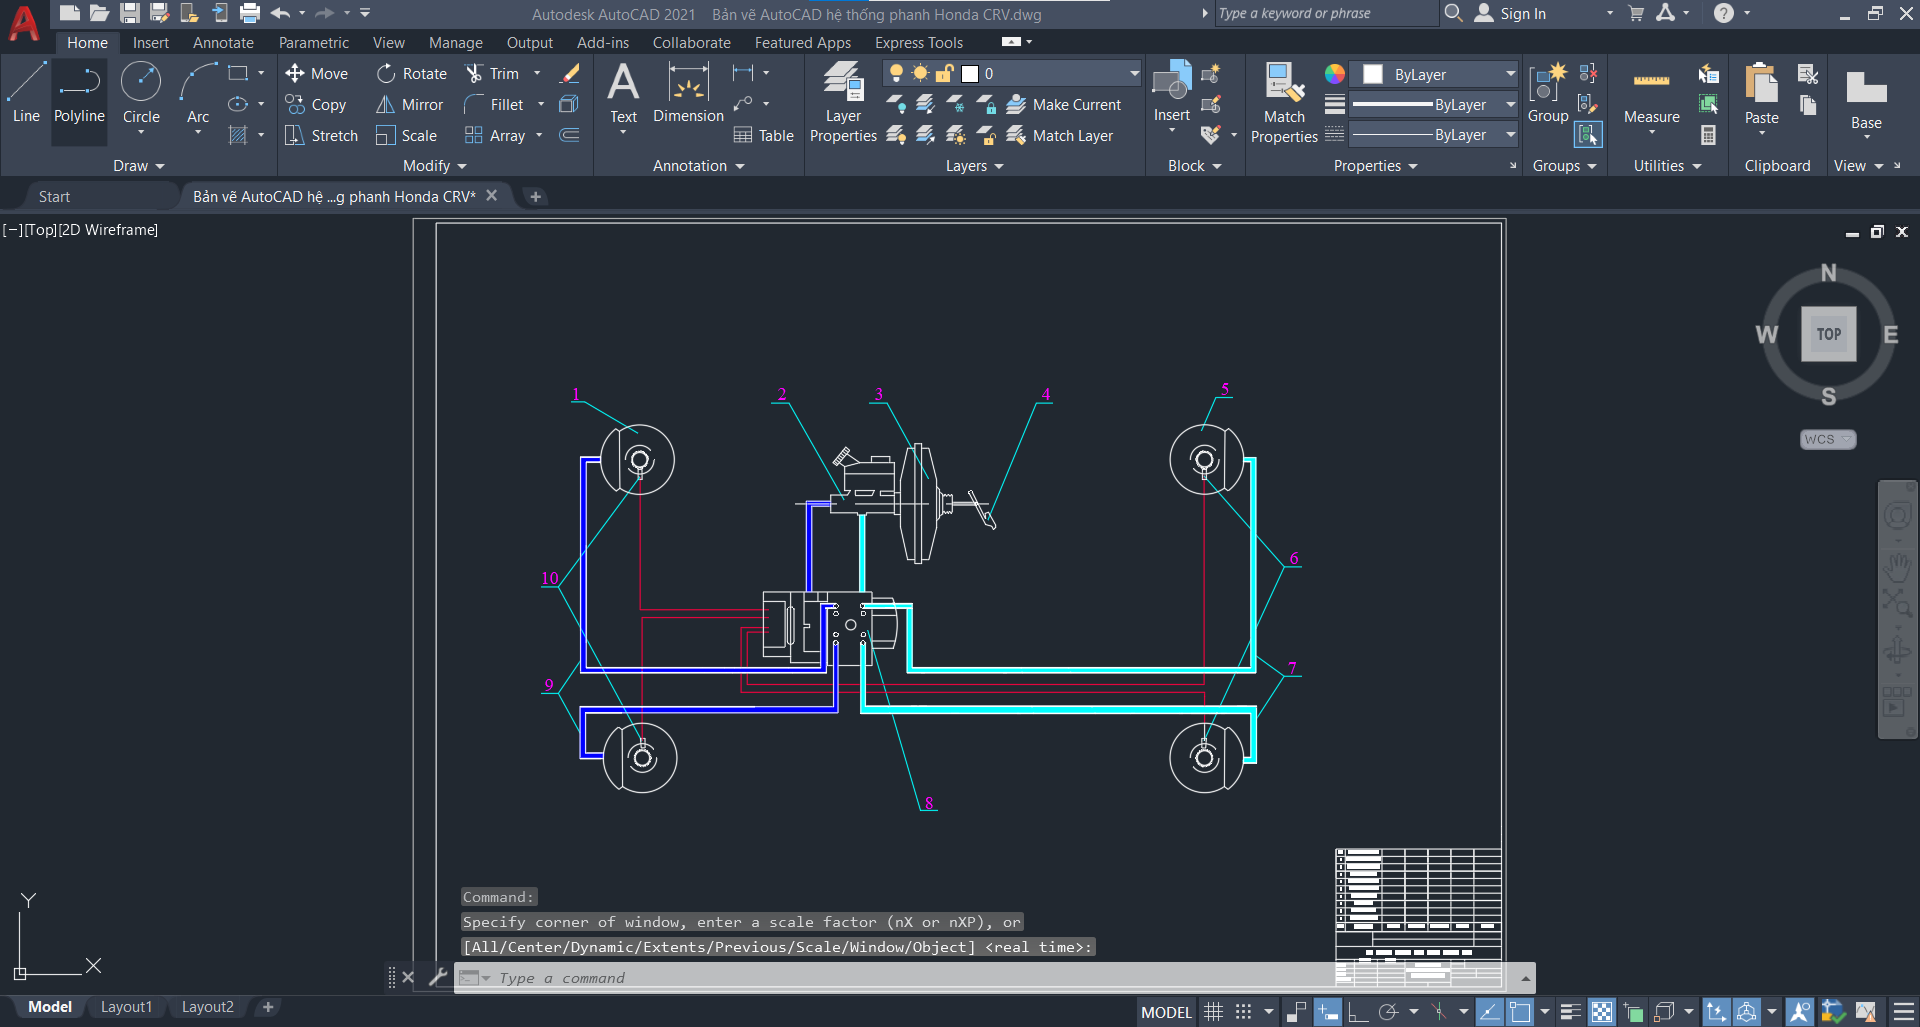Select the Arc drawing tool
This screenshot has width=1920, height=1027.
[x=198, y=93]
